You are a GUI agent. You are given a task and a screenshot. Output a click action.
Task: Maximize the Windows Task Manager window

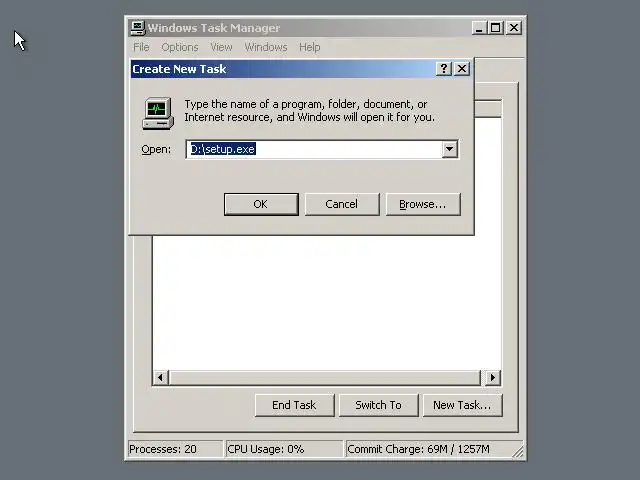click(x=496, y=28)
